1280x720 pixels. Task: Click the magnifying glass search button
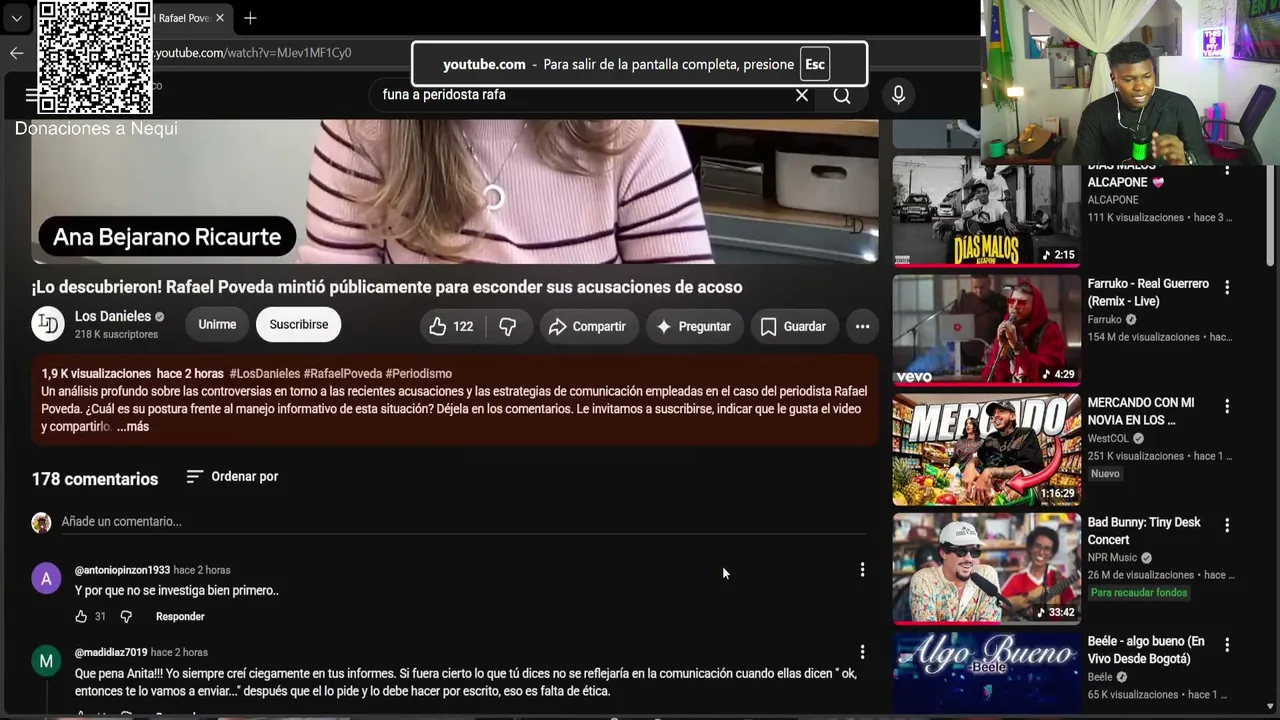(842, 95)
